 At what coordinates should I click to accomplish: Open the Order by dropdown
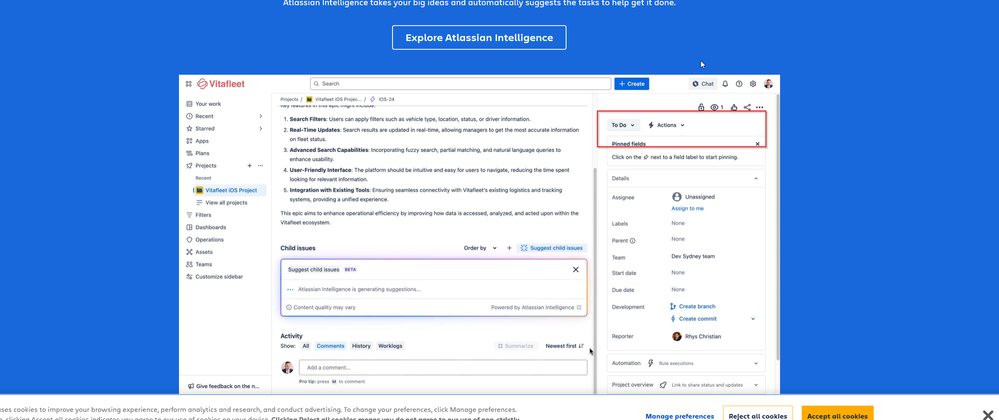coord(480,248)
